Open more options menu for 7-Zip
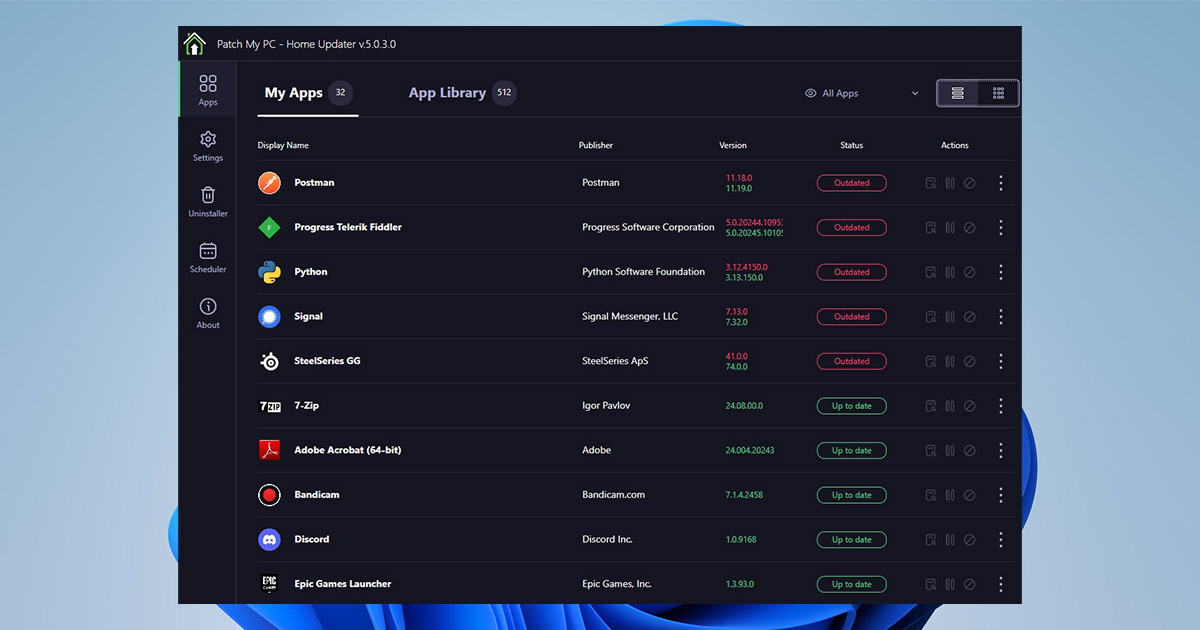 (x=1001, y=406)
